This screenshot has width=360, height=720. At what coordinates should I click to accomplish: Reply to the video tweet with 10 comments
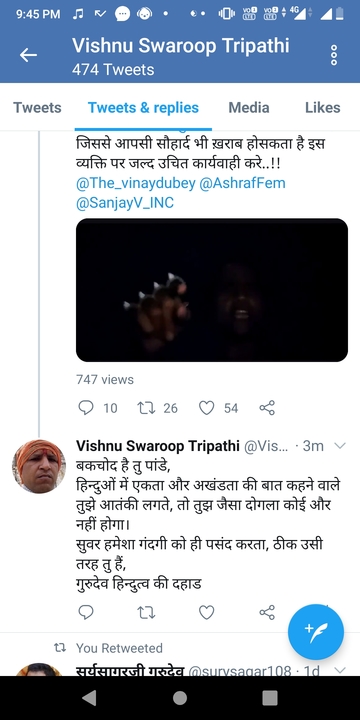(86, 407)
